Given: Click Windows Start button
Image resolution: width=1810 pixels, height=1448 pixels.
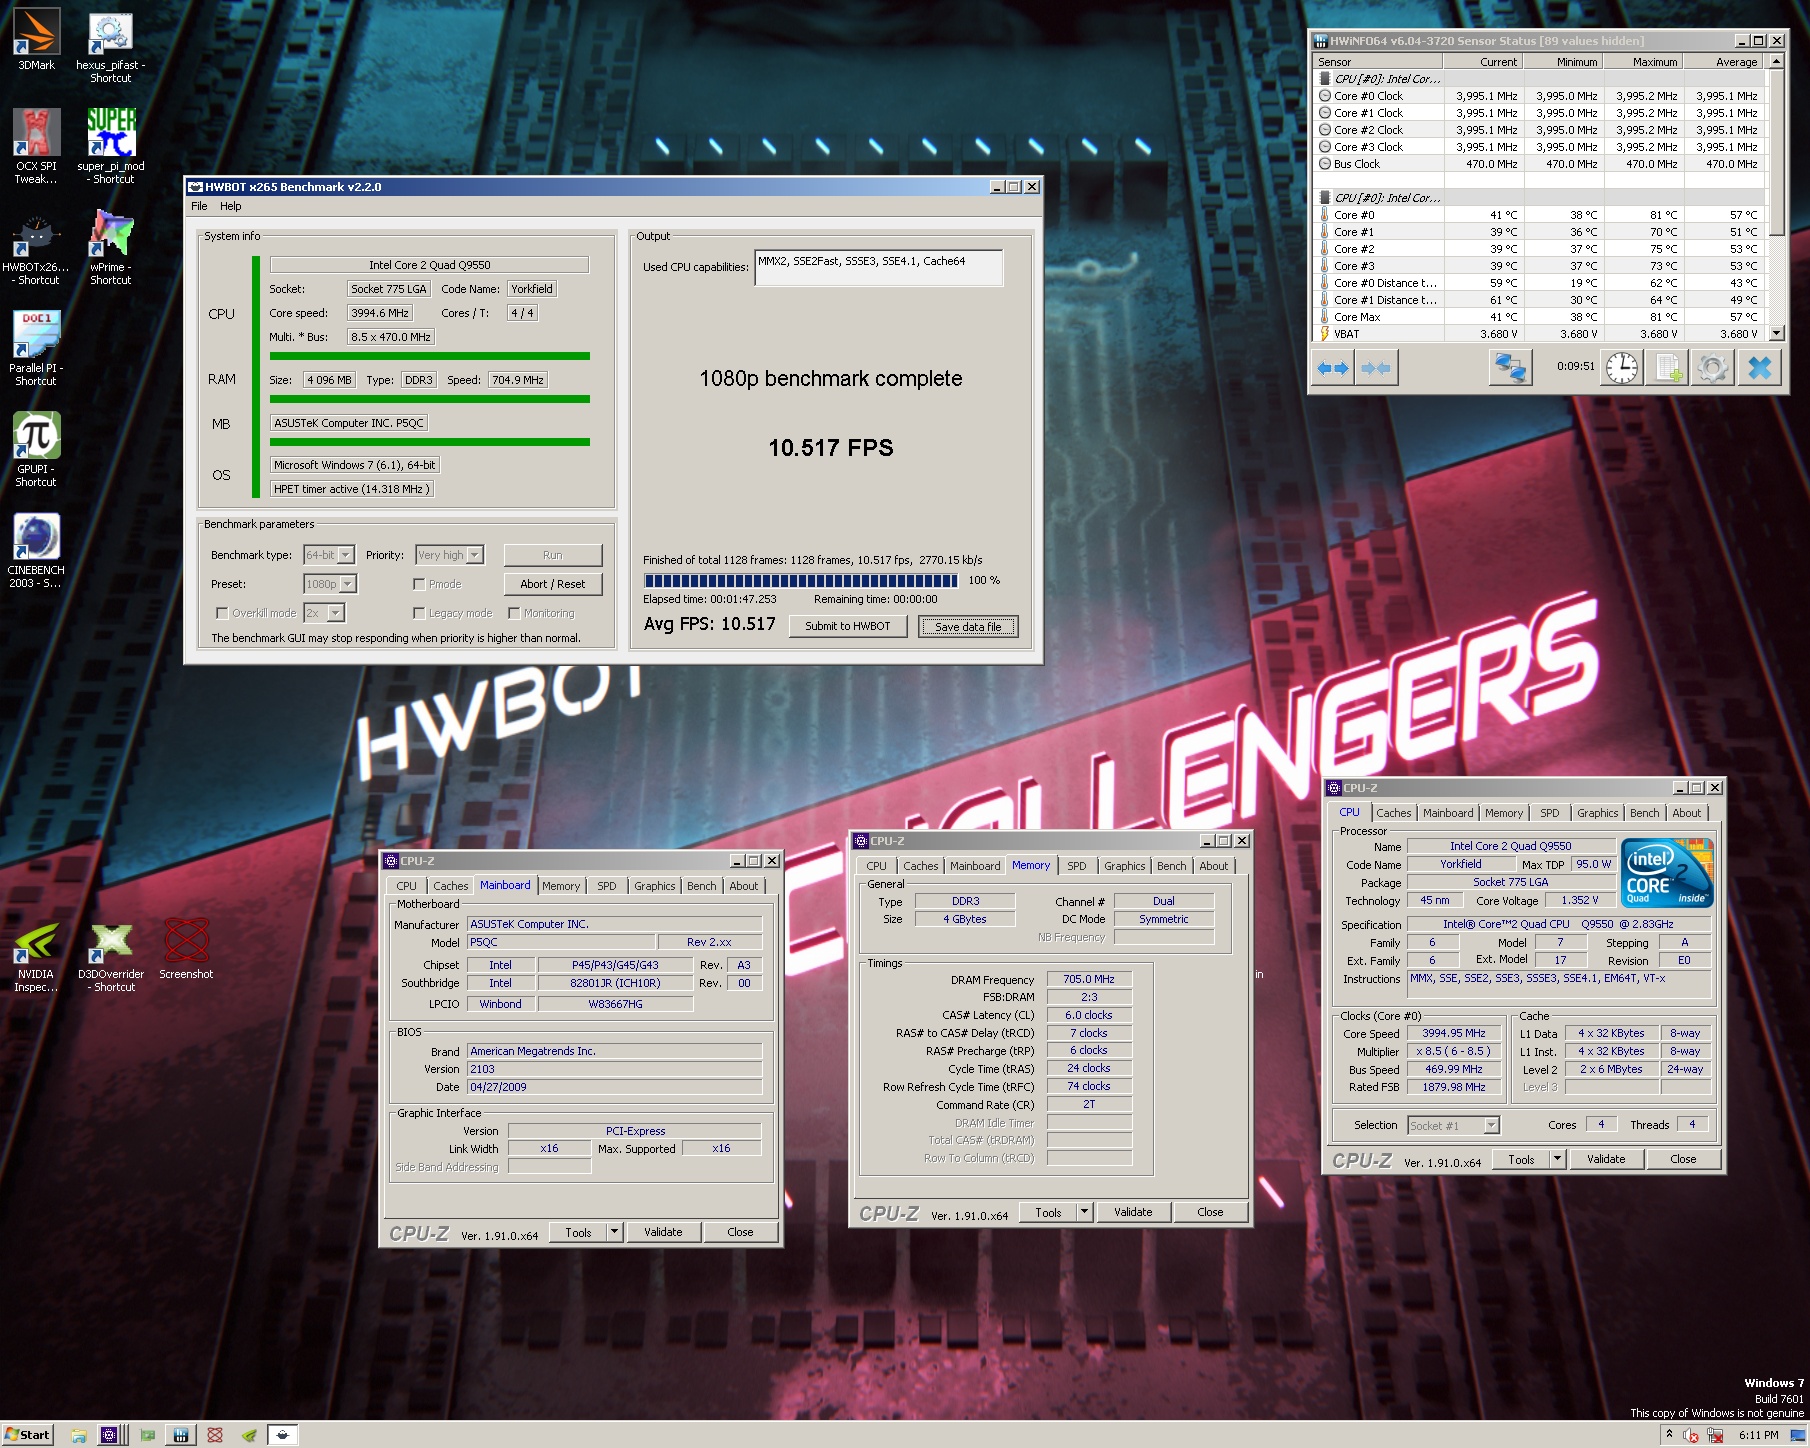Looking at the screenshot, I should 28,1435.
